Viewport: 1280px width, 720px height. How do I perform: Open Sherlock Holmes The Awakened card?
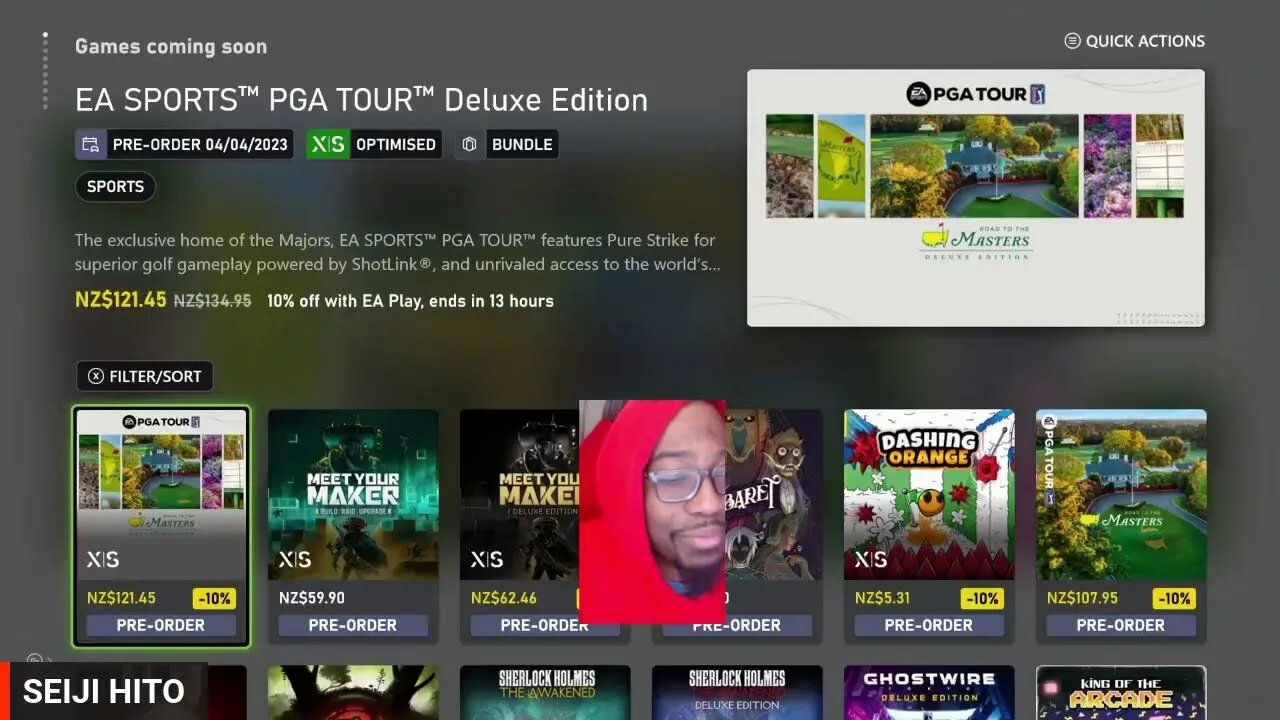pyautogui.click(x=545, y=692)
